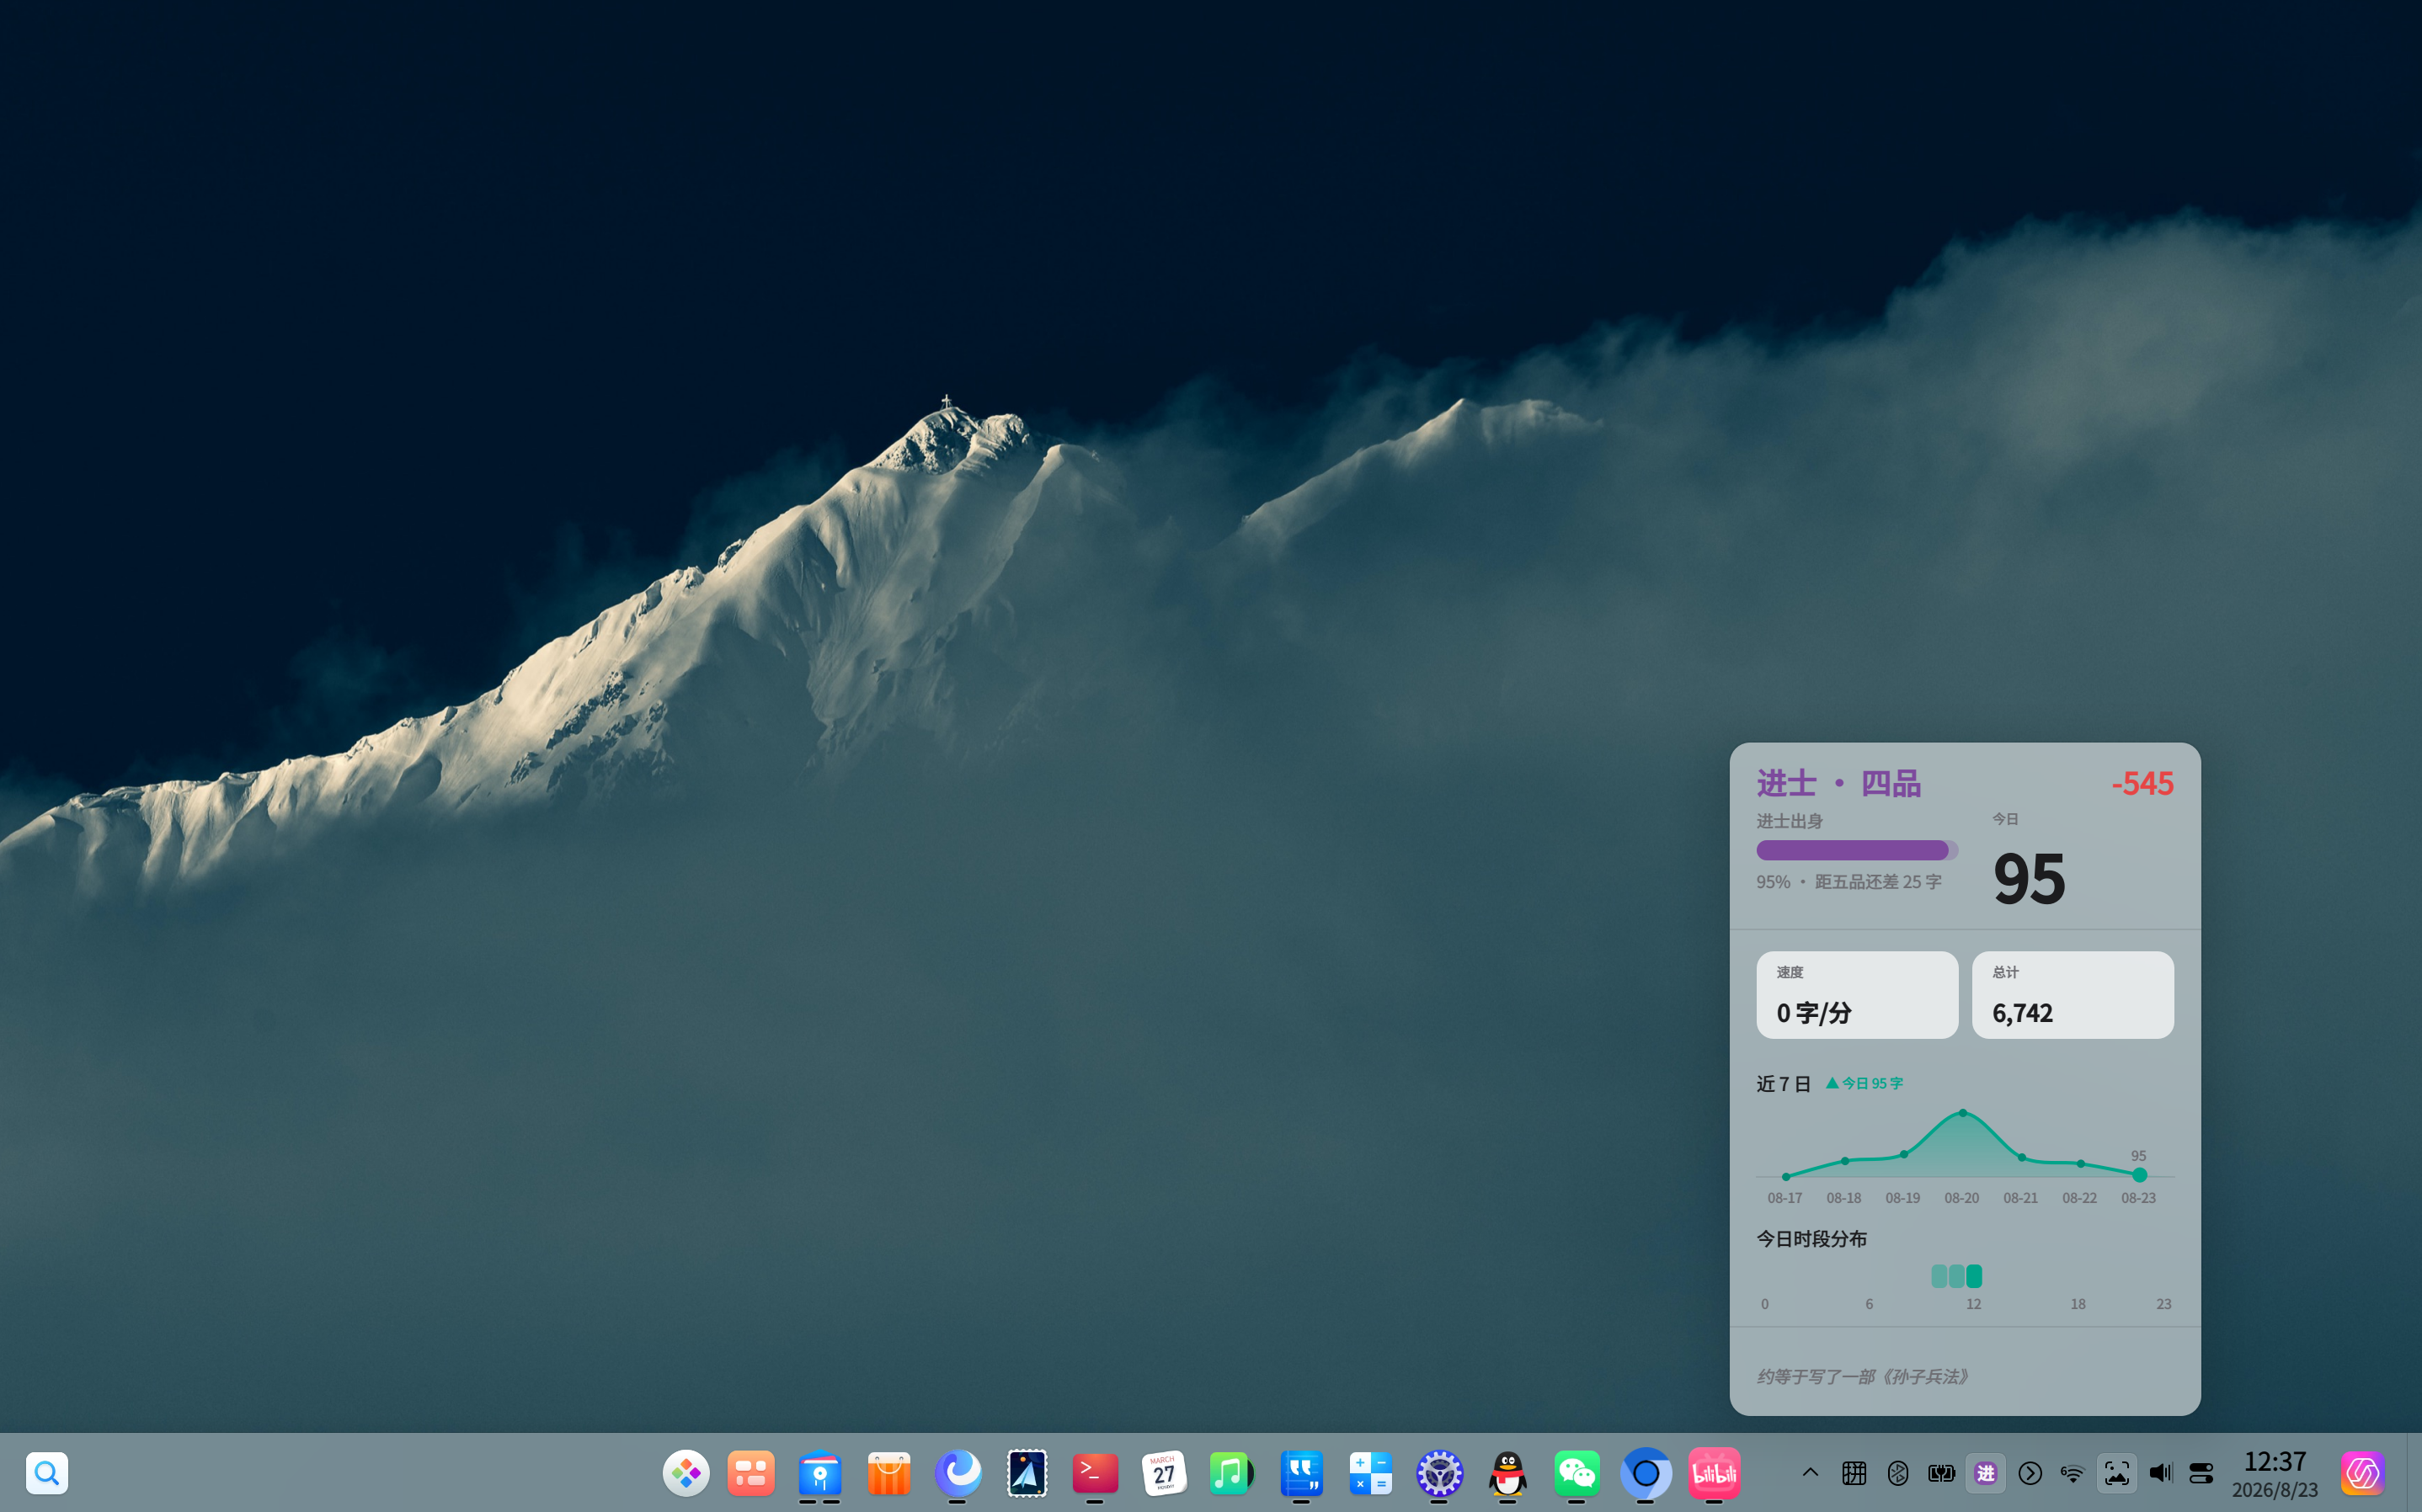The image size is (2422, 1512).
Task: Start a screenshot with the capture tray icon
Action: pyautogui.click(x=2116, y=1473)
